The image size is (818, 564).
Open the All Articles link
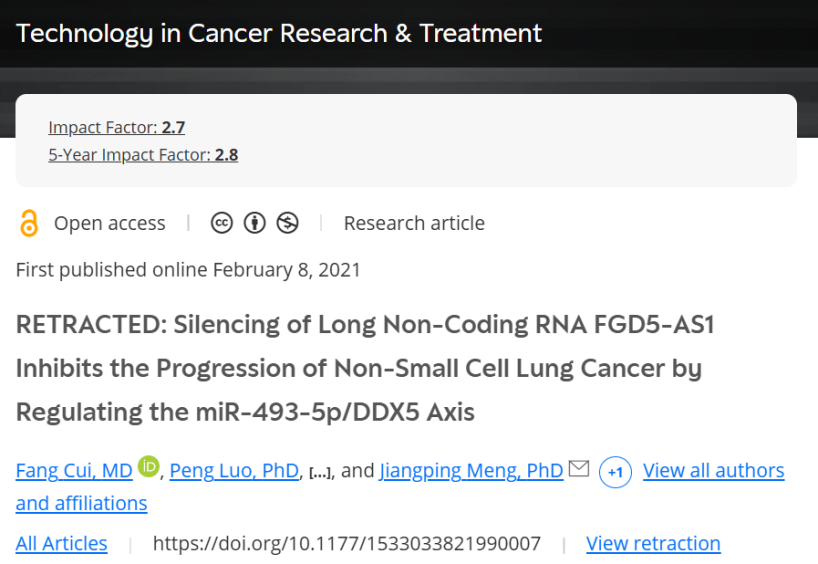[x=62, y=544]
